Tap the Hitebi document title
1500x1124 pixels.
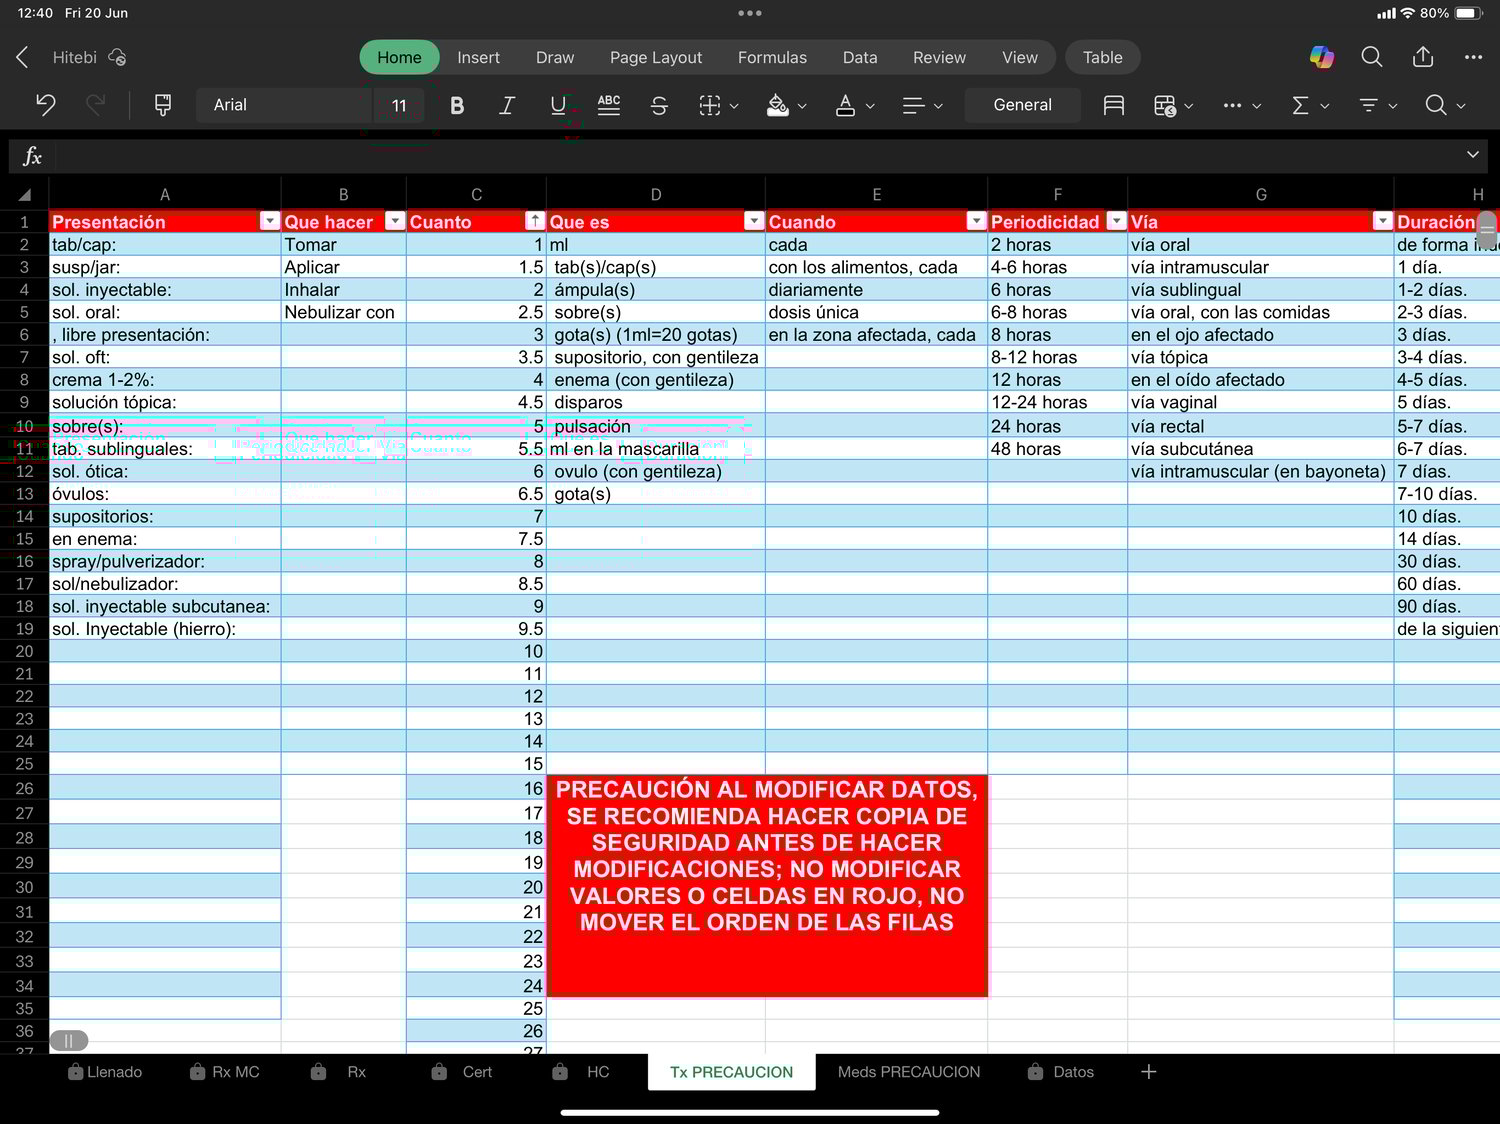coord(75,57)
